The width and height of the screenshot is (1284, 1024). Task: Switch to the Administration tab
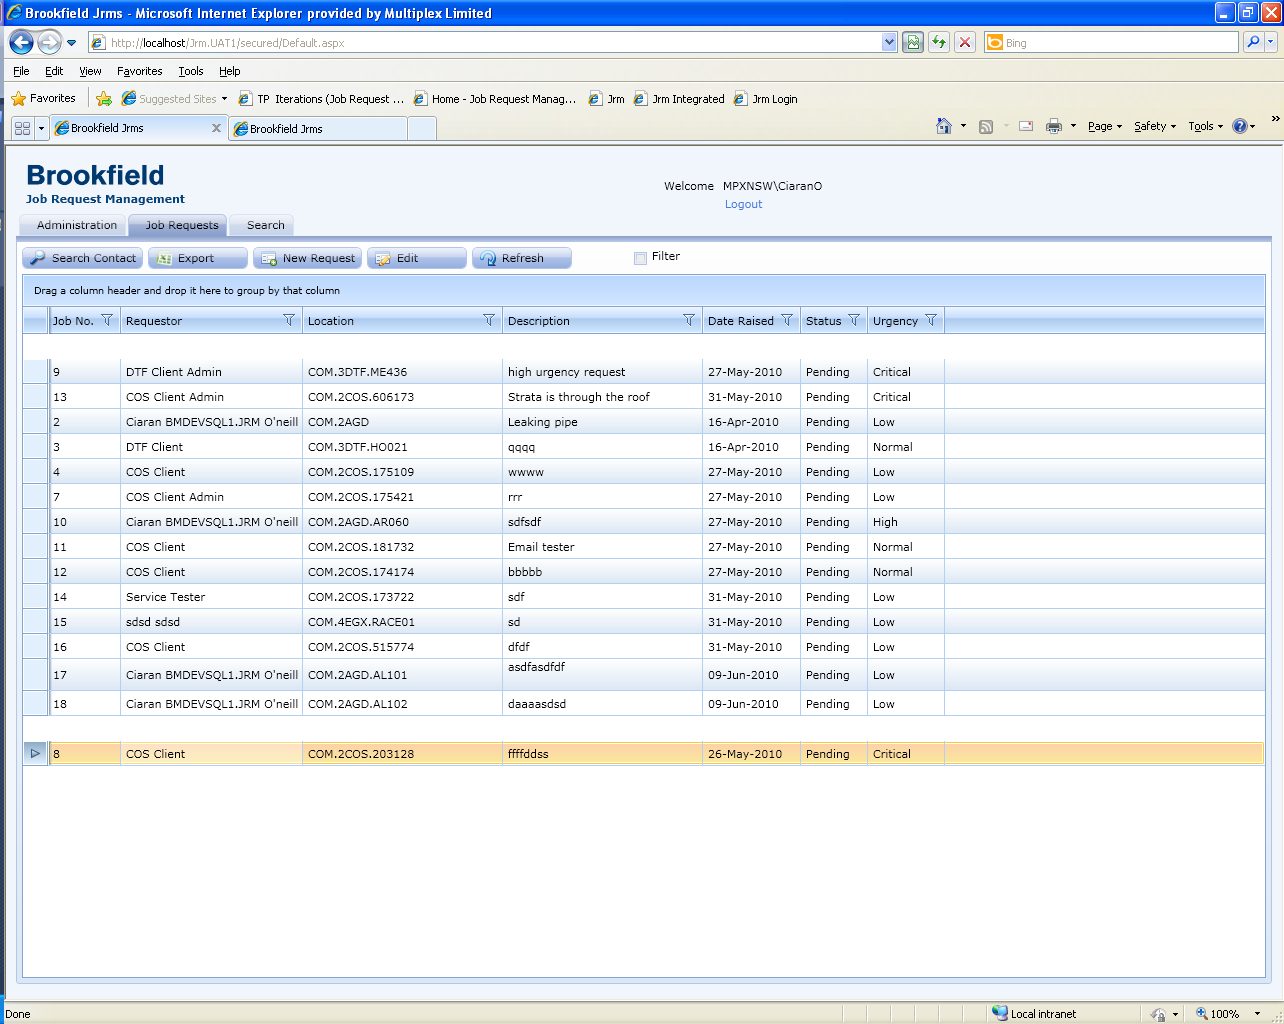tap(76, 225)
